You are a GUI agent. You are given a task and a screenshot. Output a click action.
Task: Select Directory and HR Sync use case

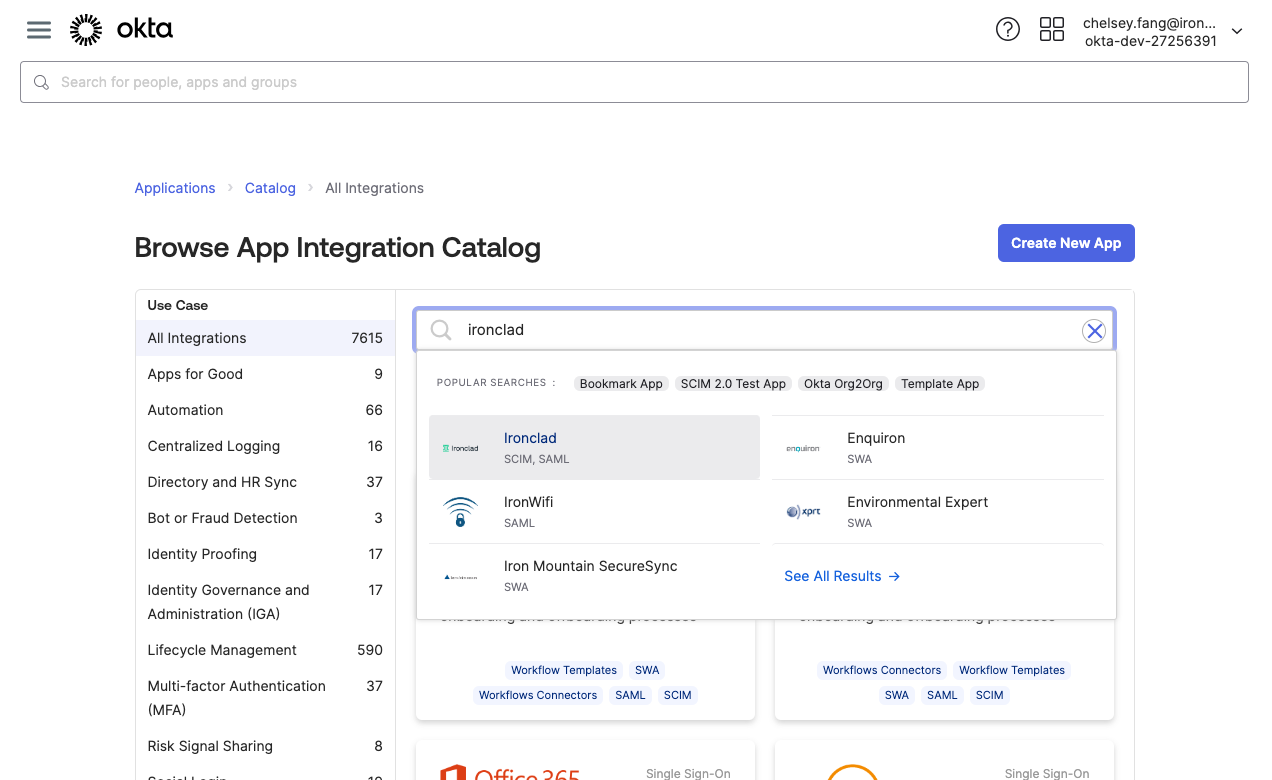pyautogui.click(x=265, y=482)
